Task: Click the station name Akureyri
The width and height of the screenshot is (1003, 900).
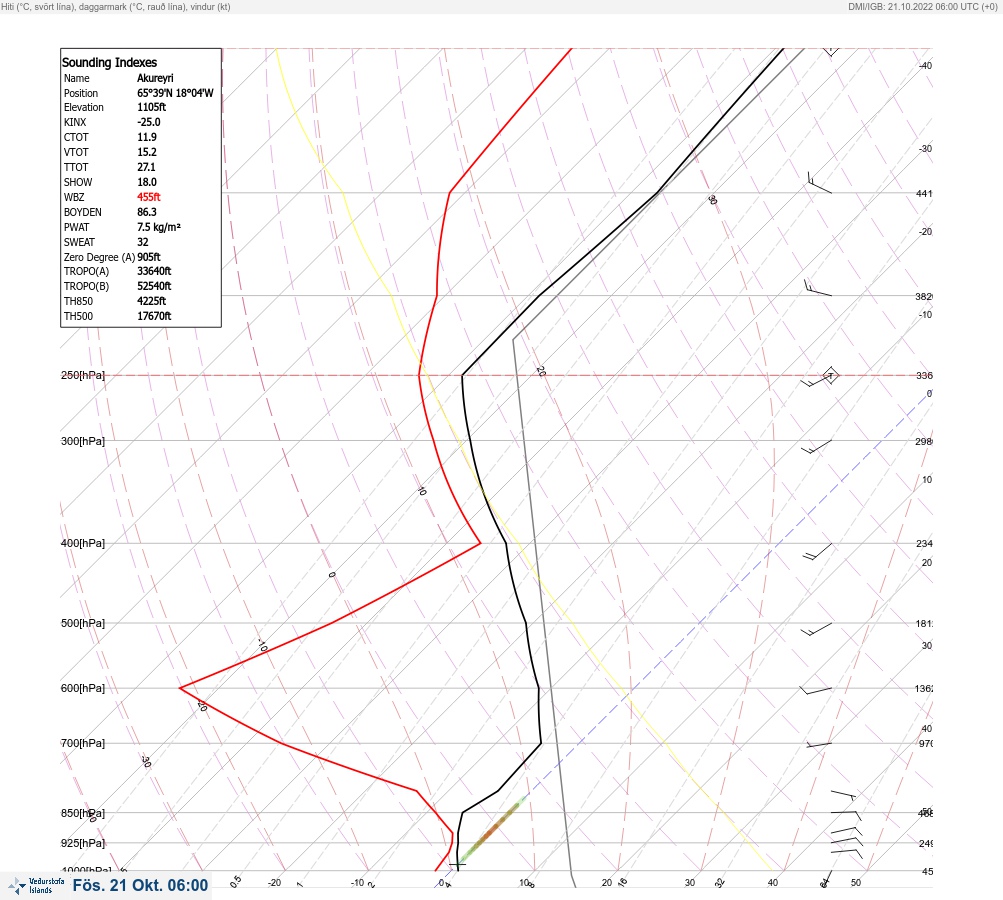Action: (155, 78)
